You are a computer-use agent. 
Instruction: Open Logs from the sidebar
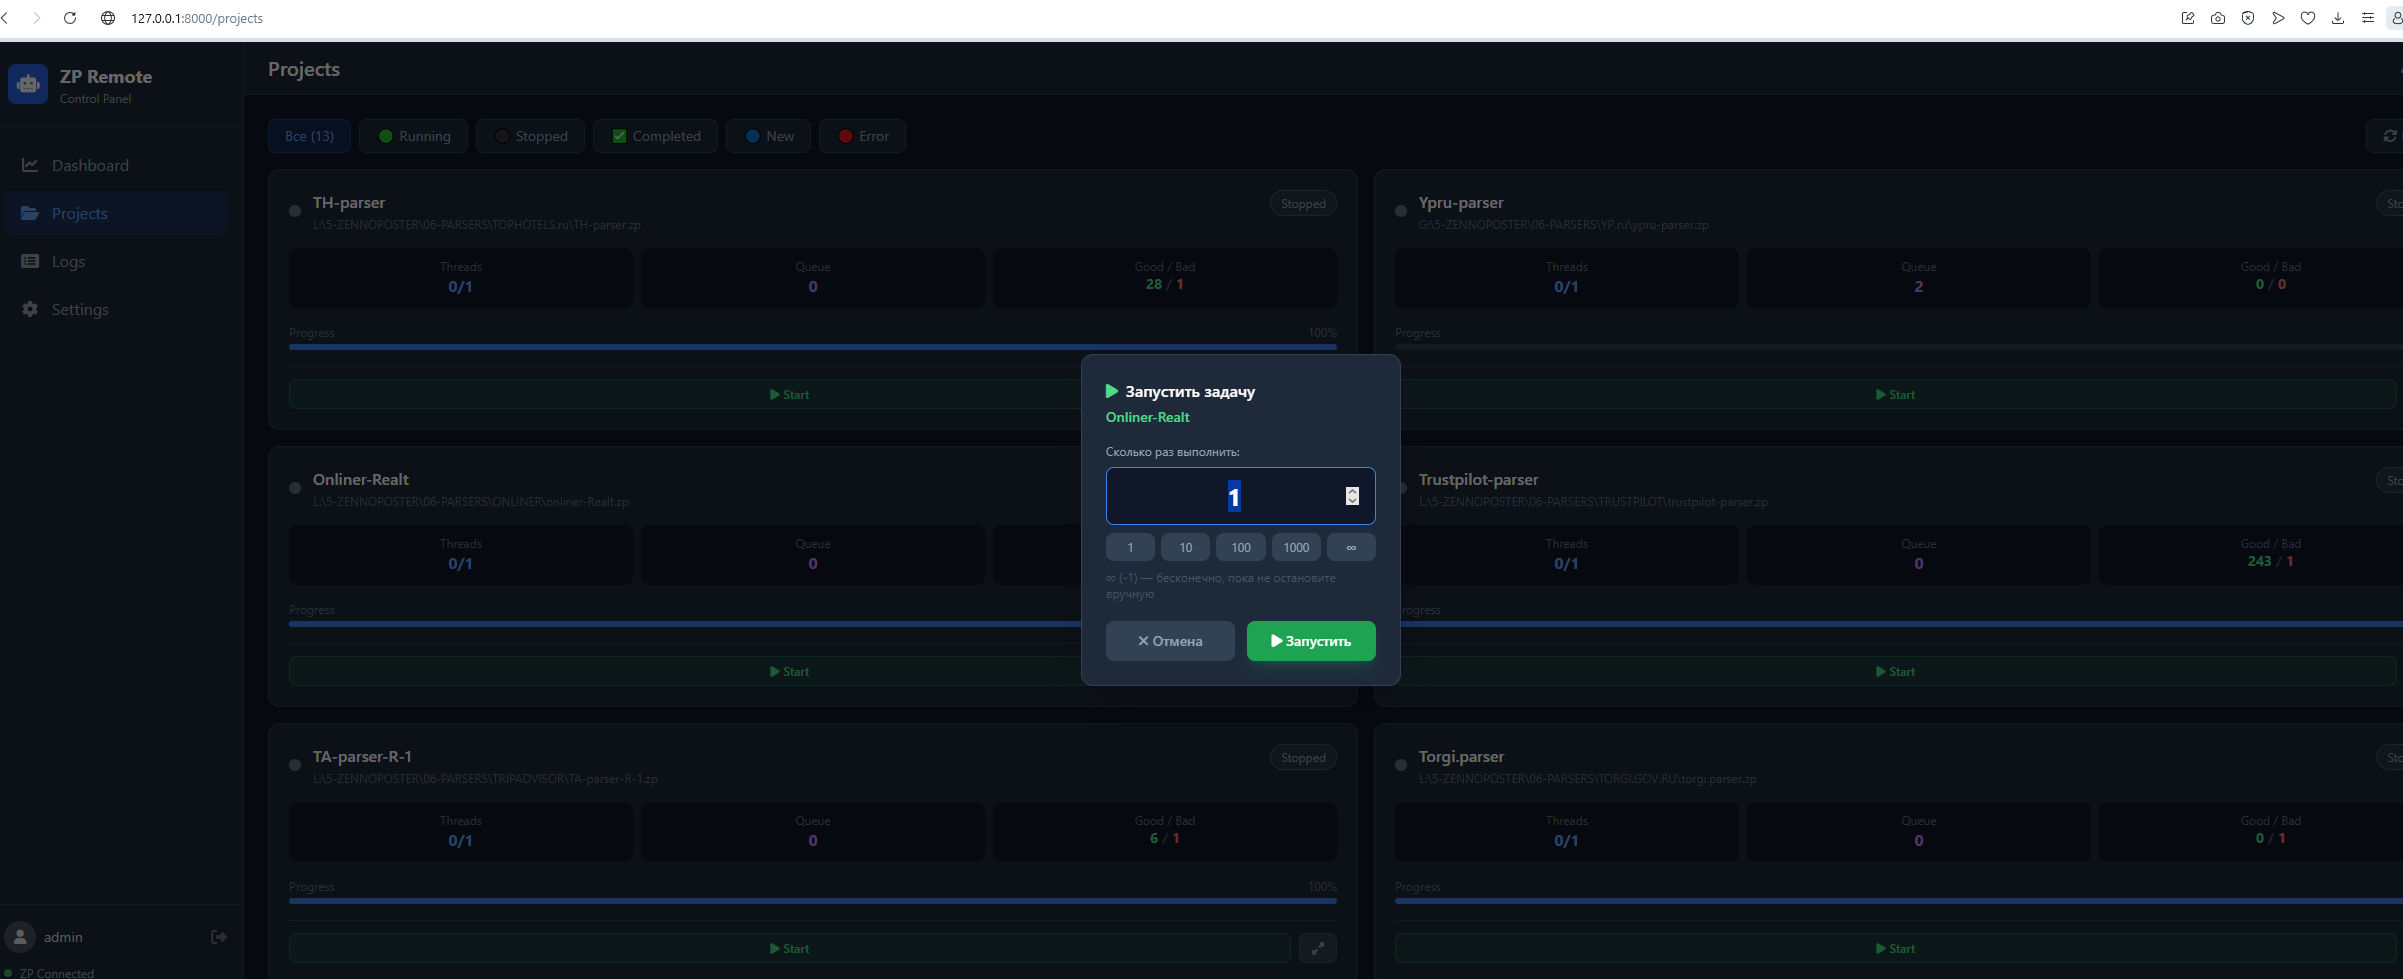(116, 261)
